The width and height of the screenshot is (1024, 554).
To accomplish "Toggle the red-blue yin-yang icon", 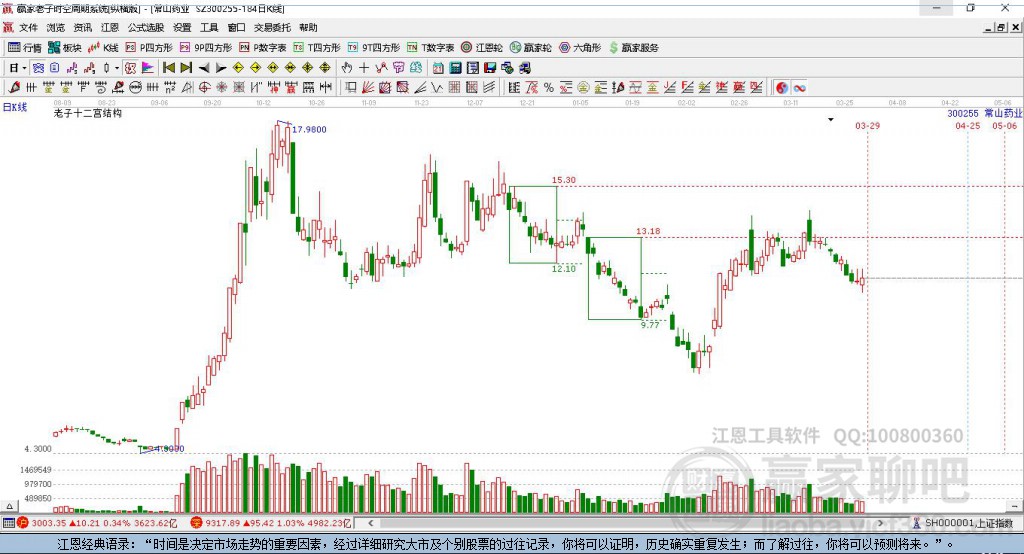I will tap(782, 88).
